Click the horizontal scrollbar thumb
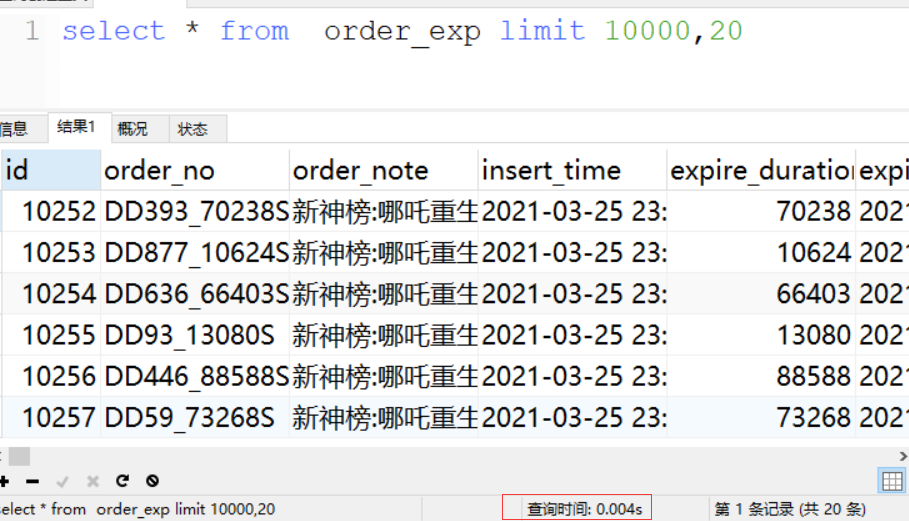 [x=19, y=457]
